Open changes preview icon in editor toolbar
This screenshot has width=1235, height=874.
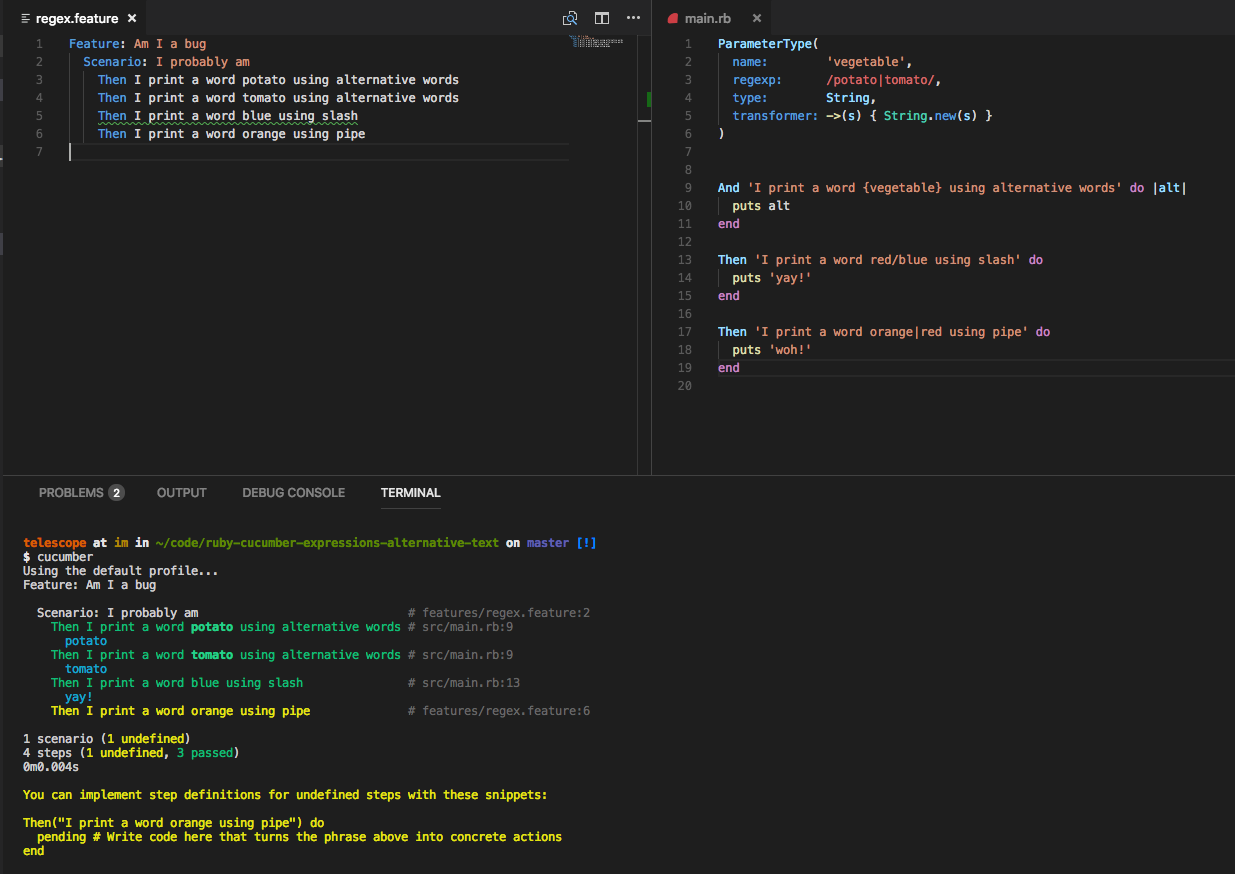pos(570,18)
